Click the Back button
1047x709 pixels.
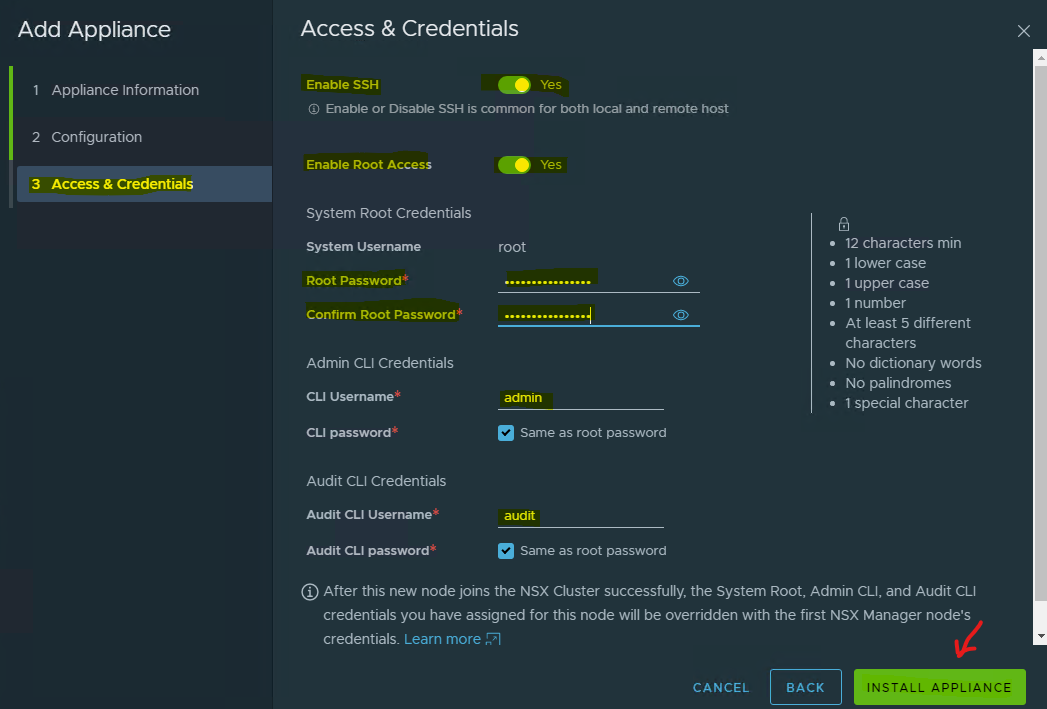(805, 687)
